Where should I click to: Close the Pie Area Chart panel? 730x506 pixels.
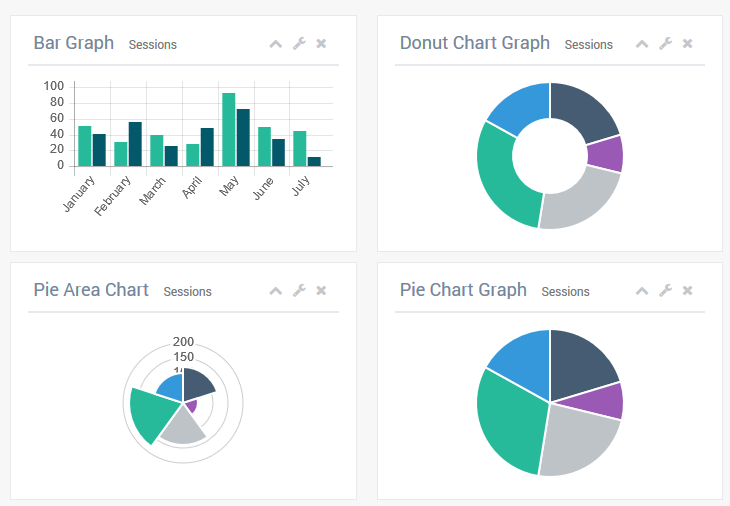pyautogui.click(x=321, y=291)
